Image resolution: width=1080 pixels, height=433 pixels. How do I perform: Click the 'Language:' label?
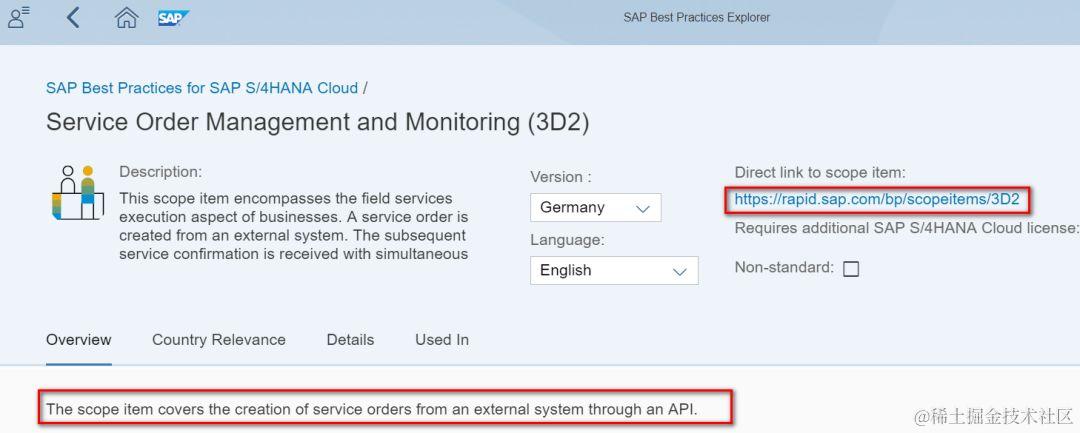[567, 240]
